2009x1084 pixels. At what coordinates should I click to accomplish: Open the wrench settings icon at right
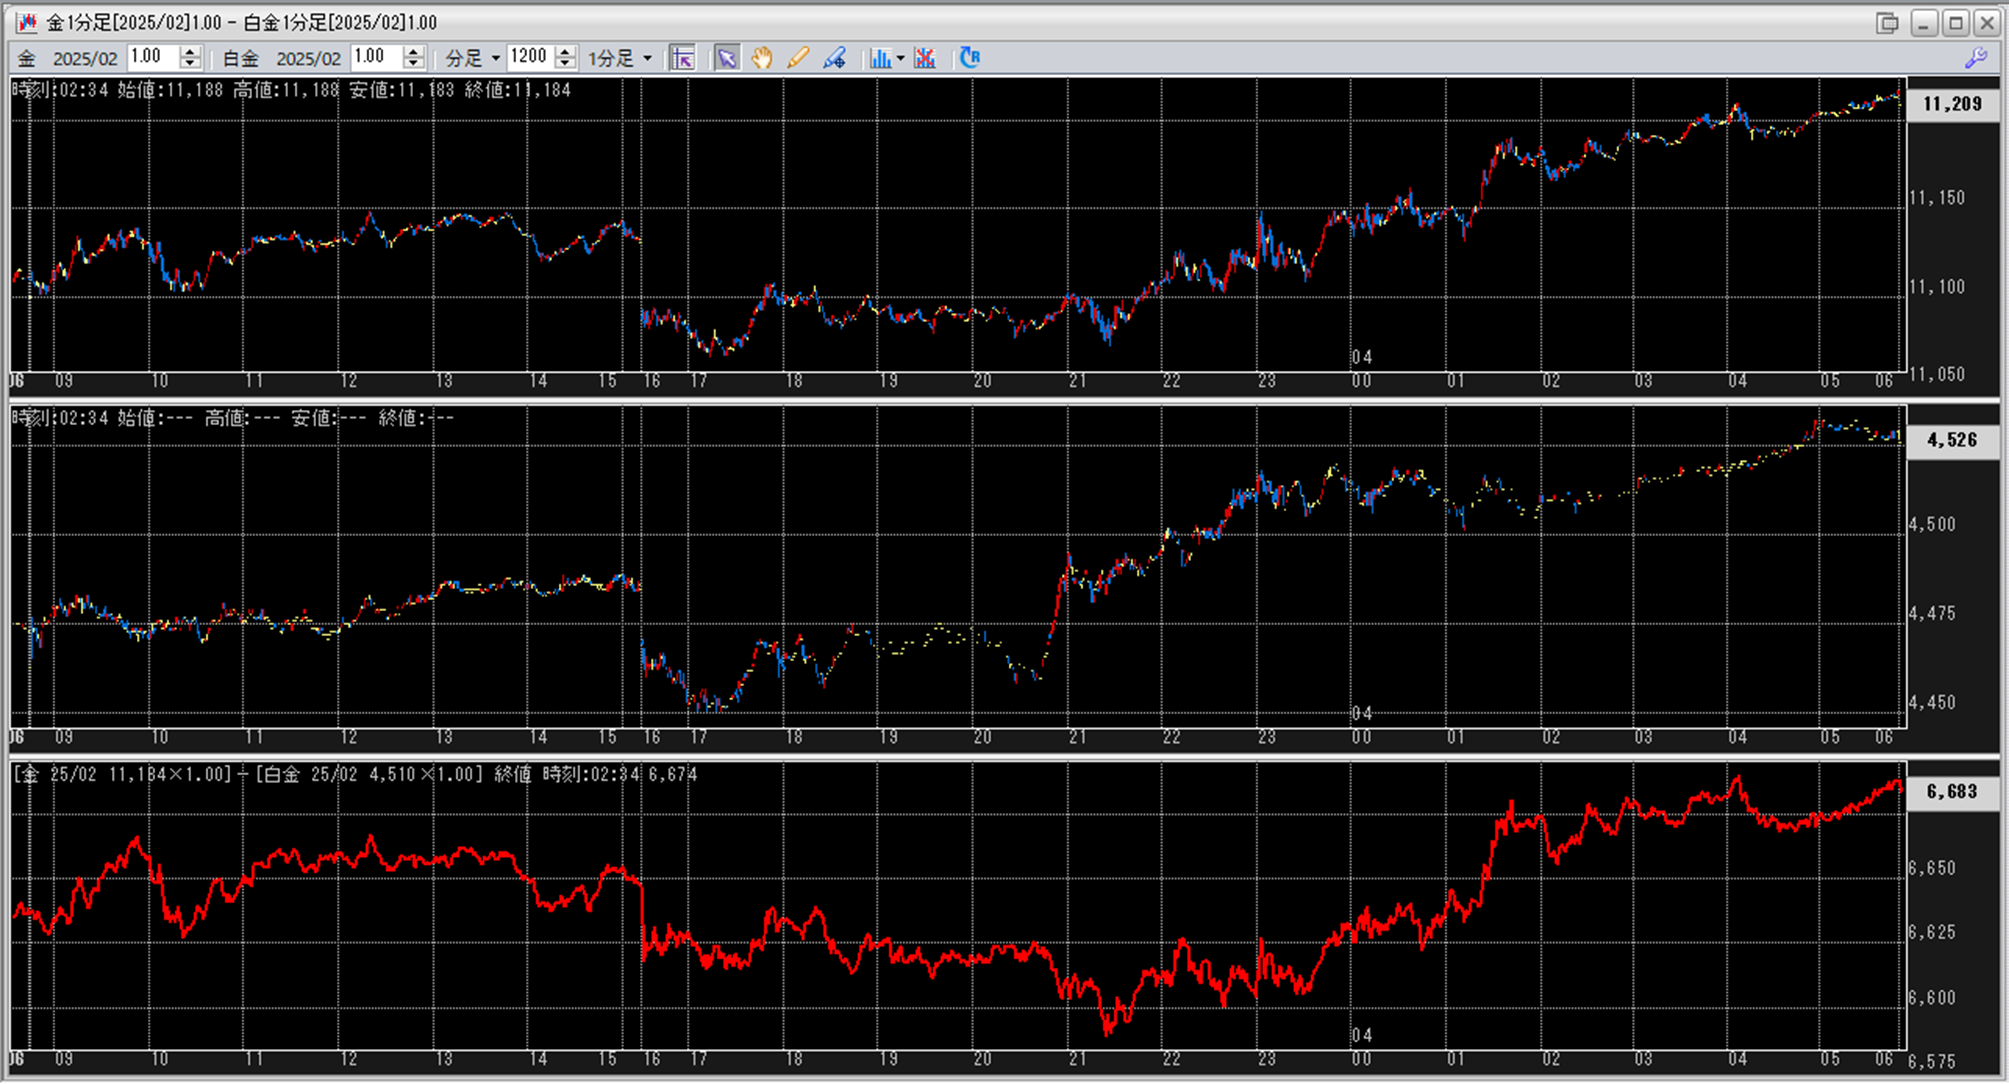[x=1976, y=58]
